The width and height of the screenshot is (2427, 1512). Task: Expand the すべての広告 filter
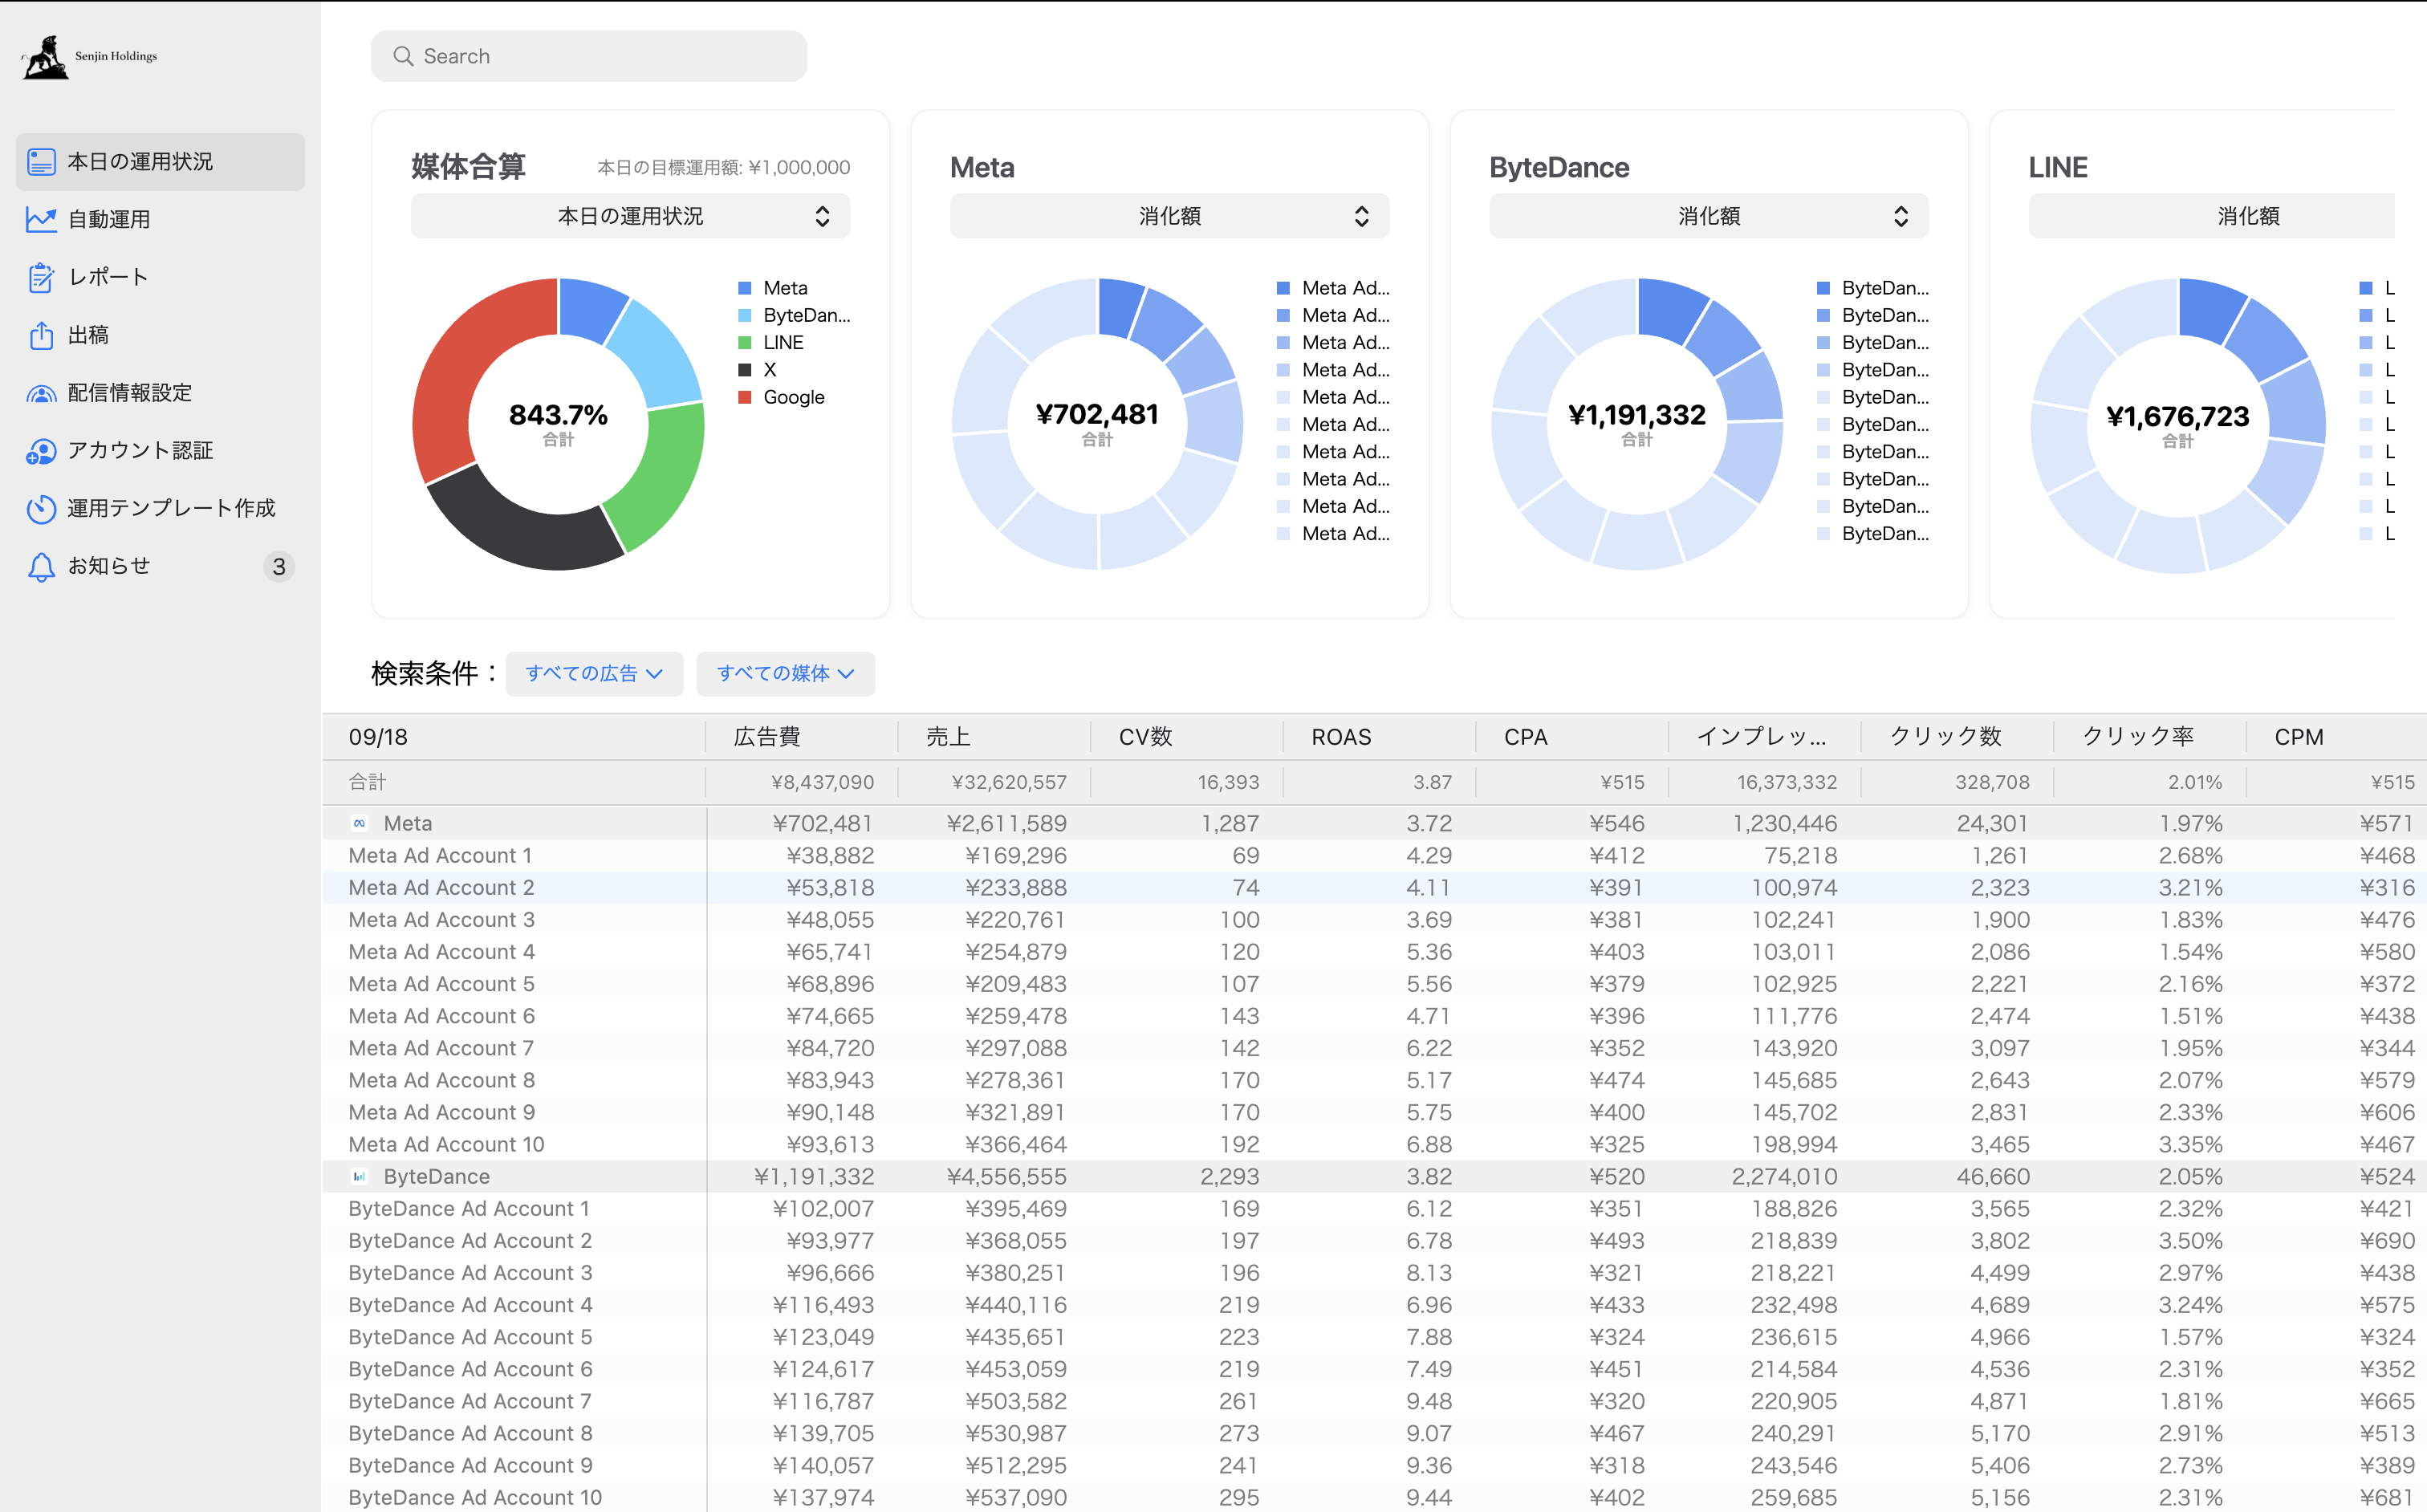coord(594,674)
